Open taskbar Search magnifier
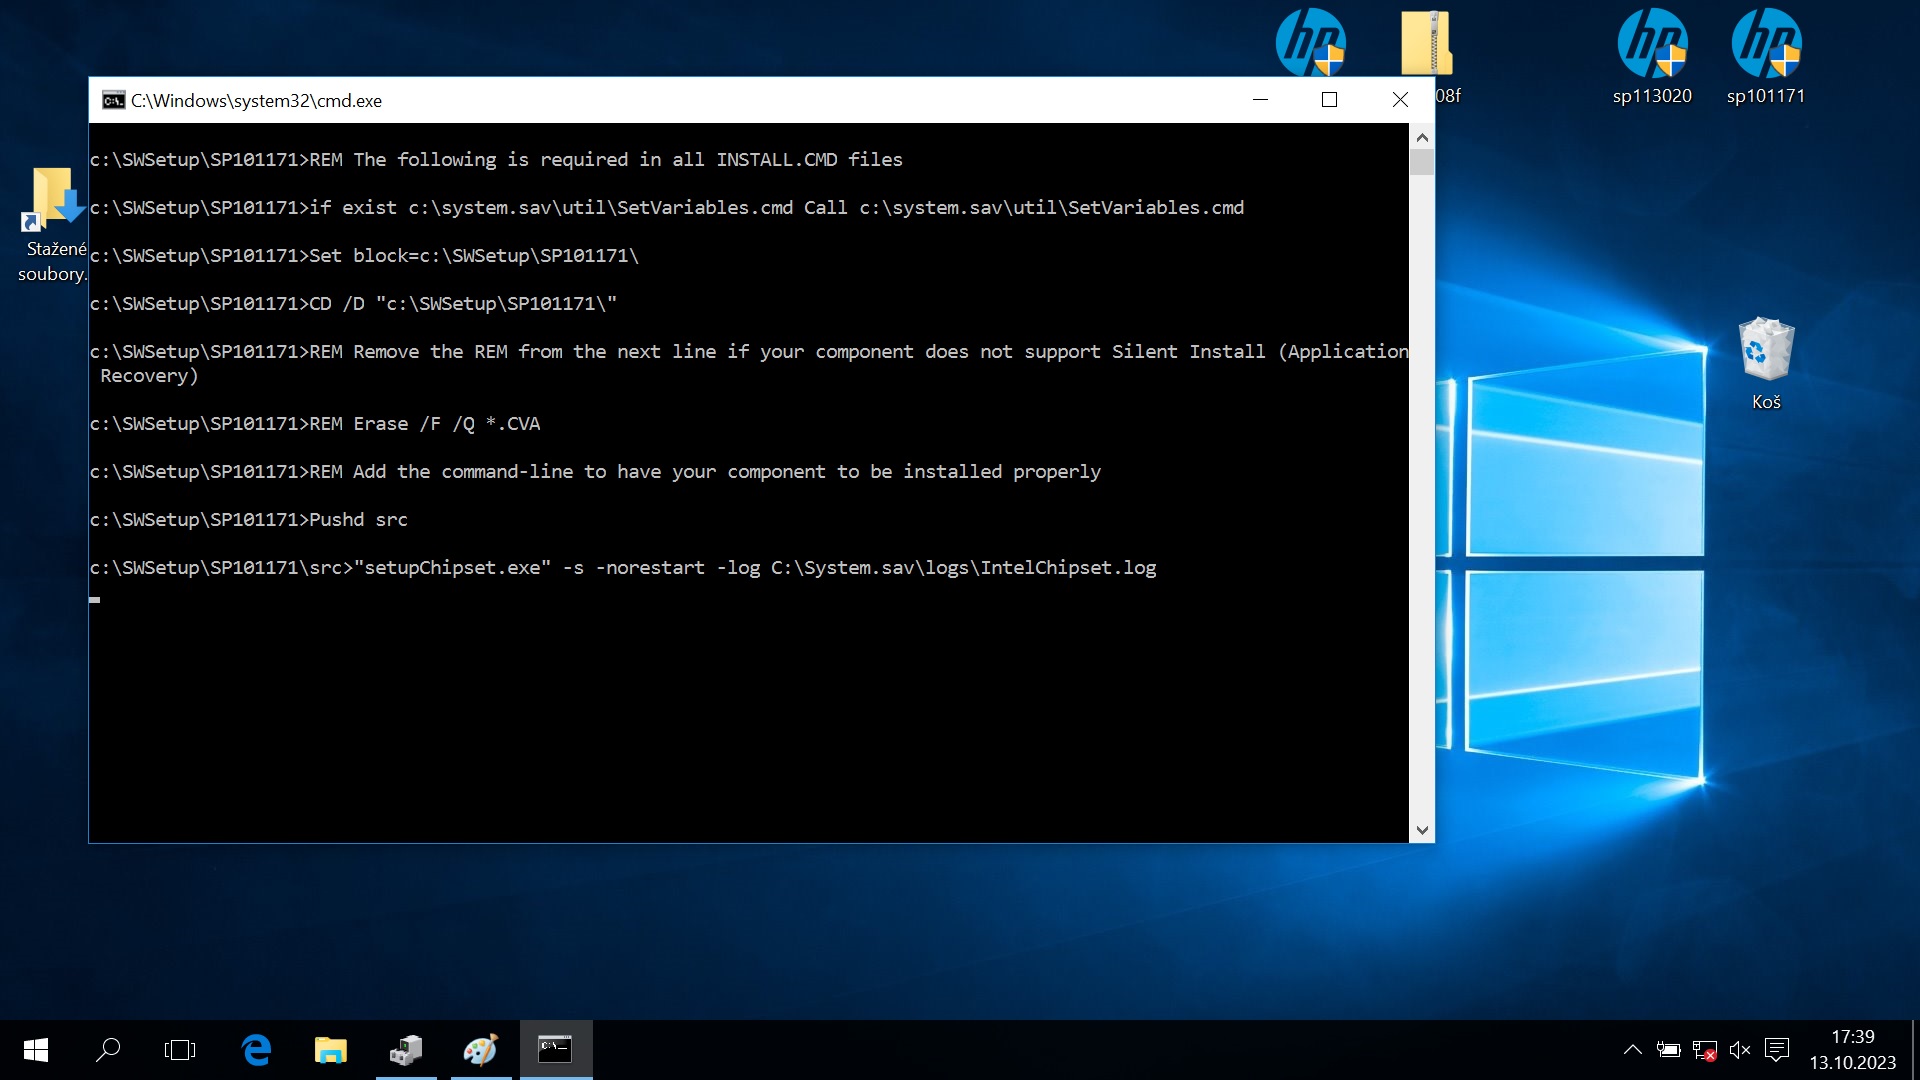 click(x=108, y=1050)
